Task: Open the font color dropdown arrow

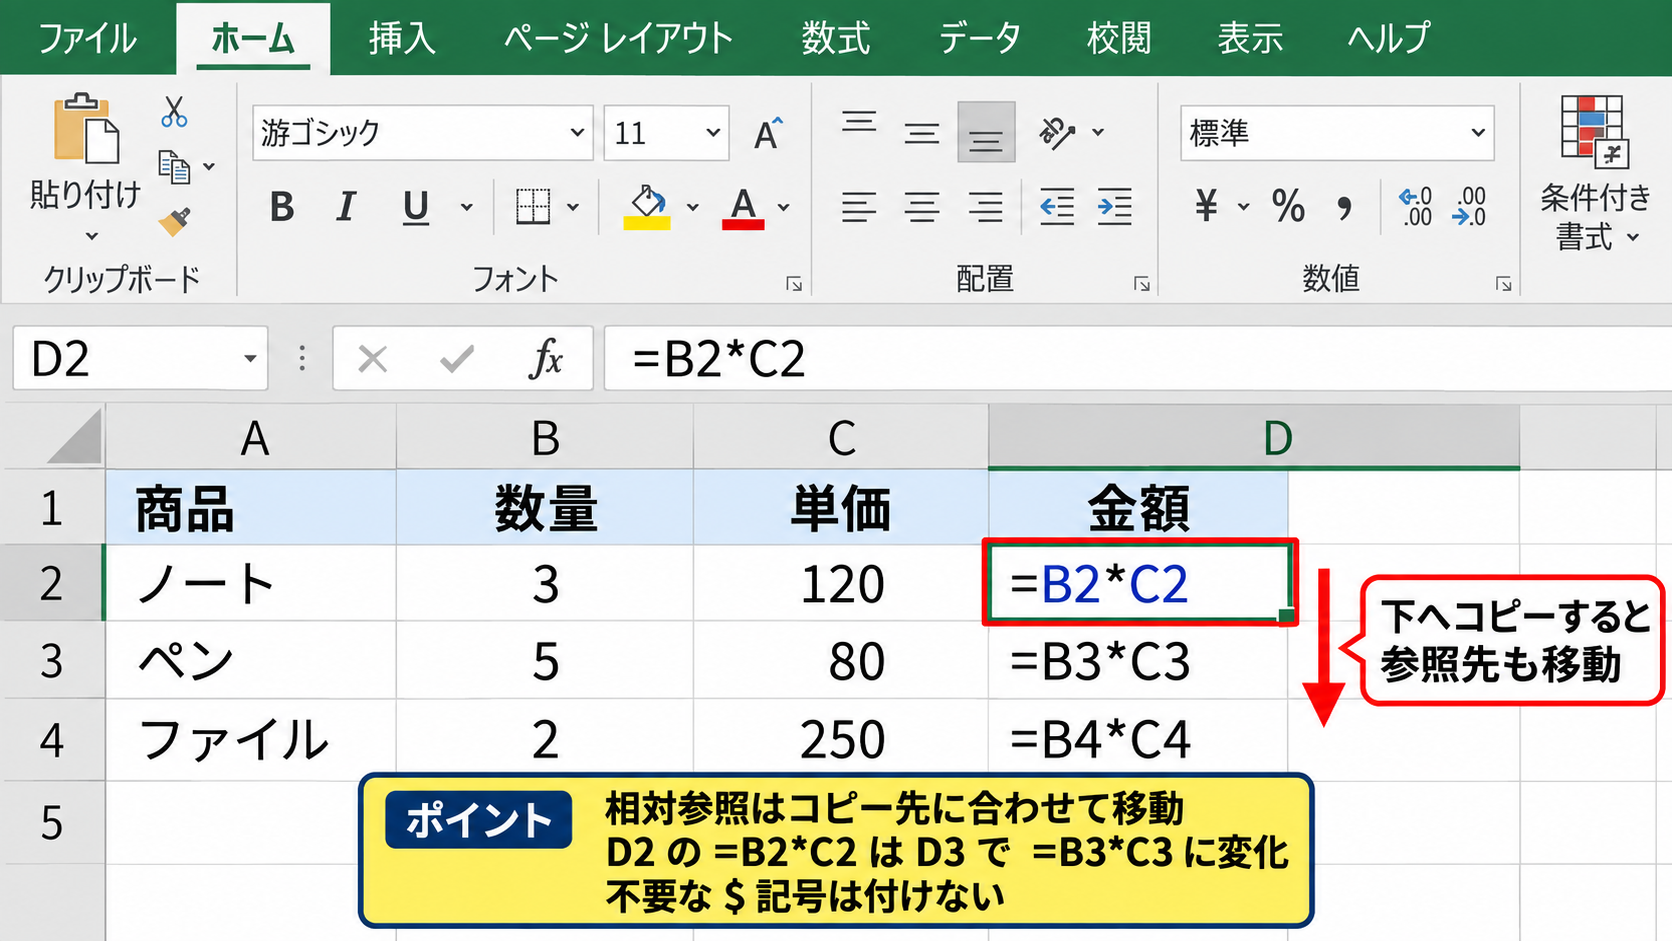Action: (x=784, y=207)
